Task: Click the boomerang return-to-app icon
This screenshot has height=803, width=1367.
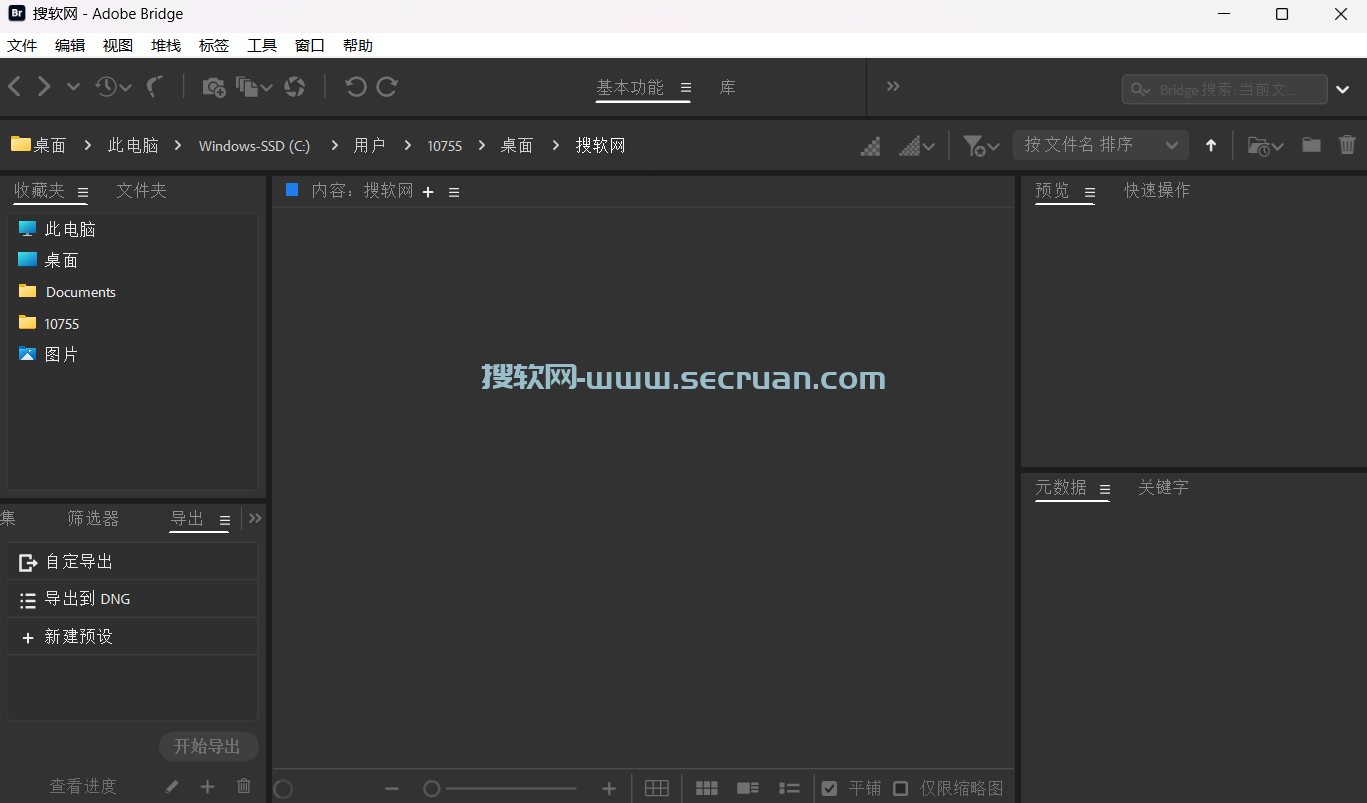Action: (x=154, y=87)
